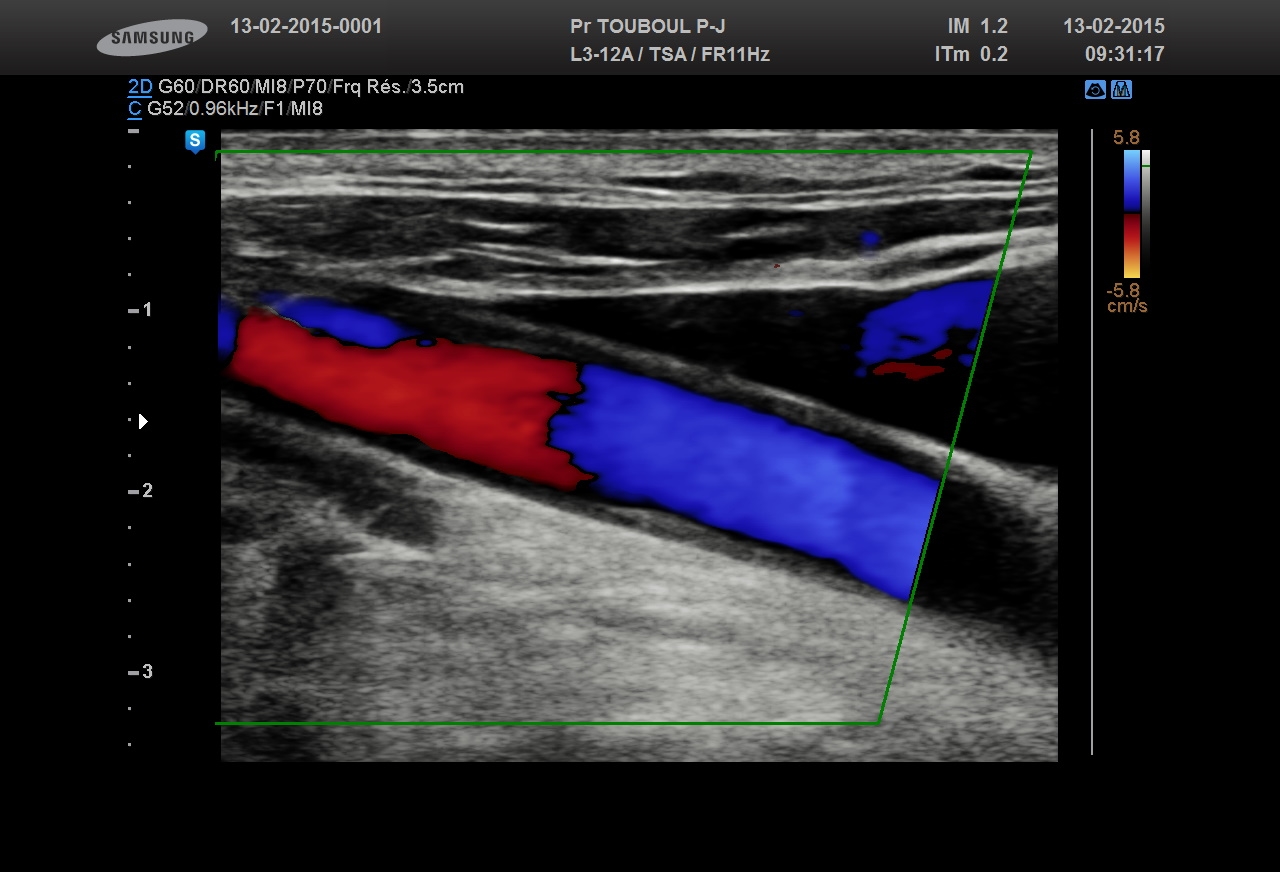Select the C color mode label
The height and width of the screenshot is (872, 1280).
[x=134, y=109]
